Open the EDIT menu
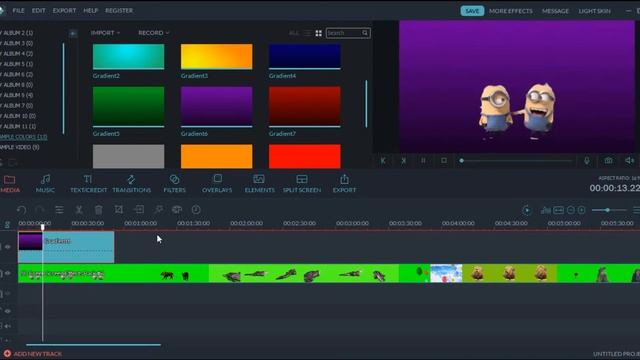Screen dimensions: 640x360 (x=39, y=11)
